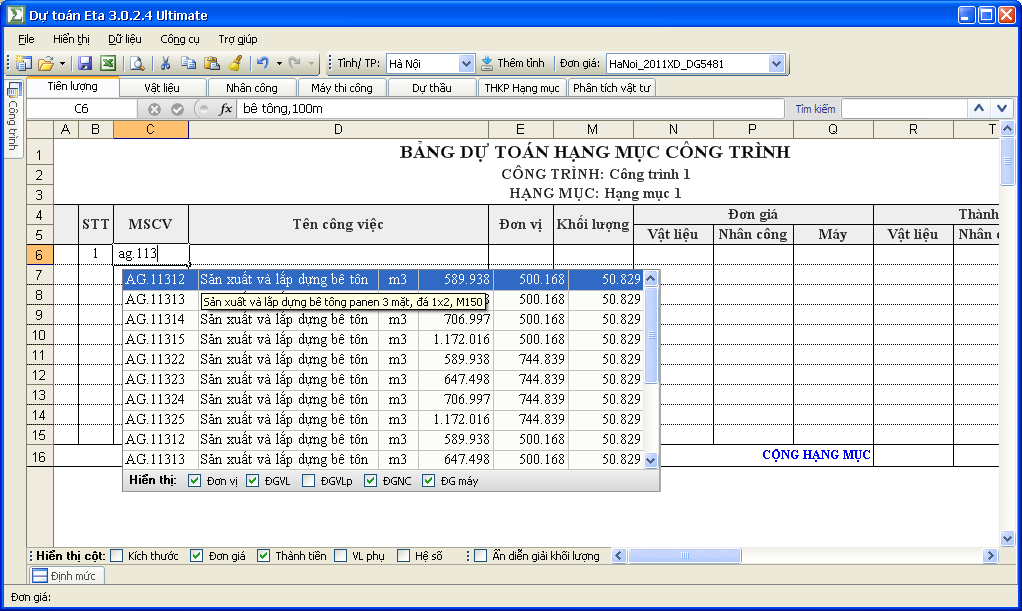Click the Paste clipboard icon

click(212, 63)
